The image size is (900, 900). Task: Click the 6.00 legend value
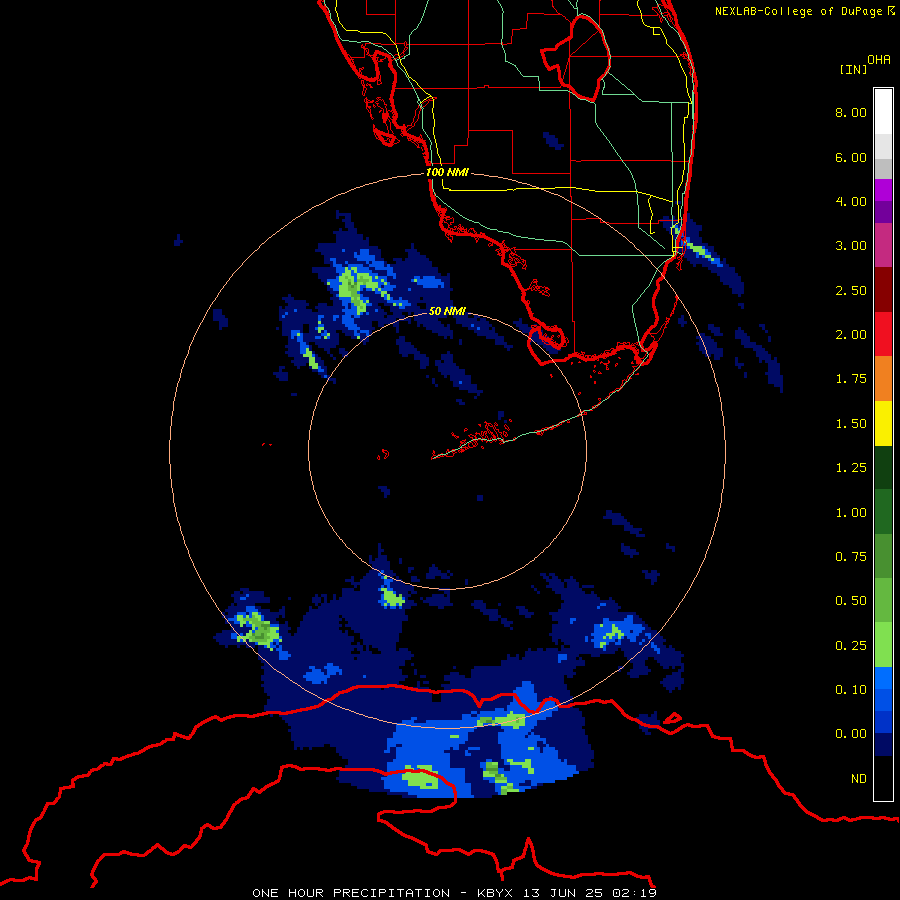point(851,157)
